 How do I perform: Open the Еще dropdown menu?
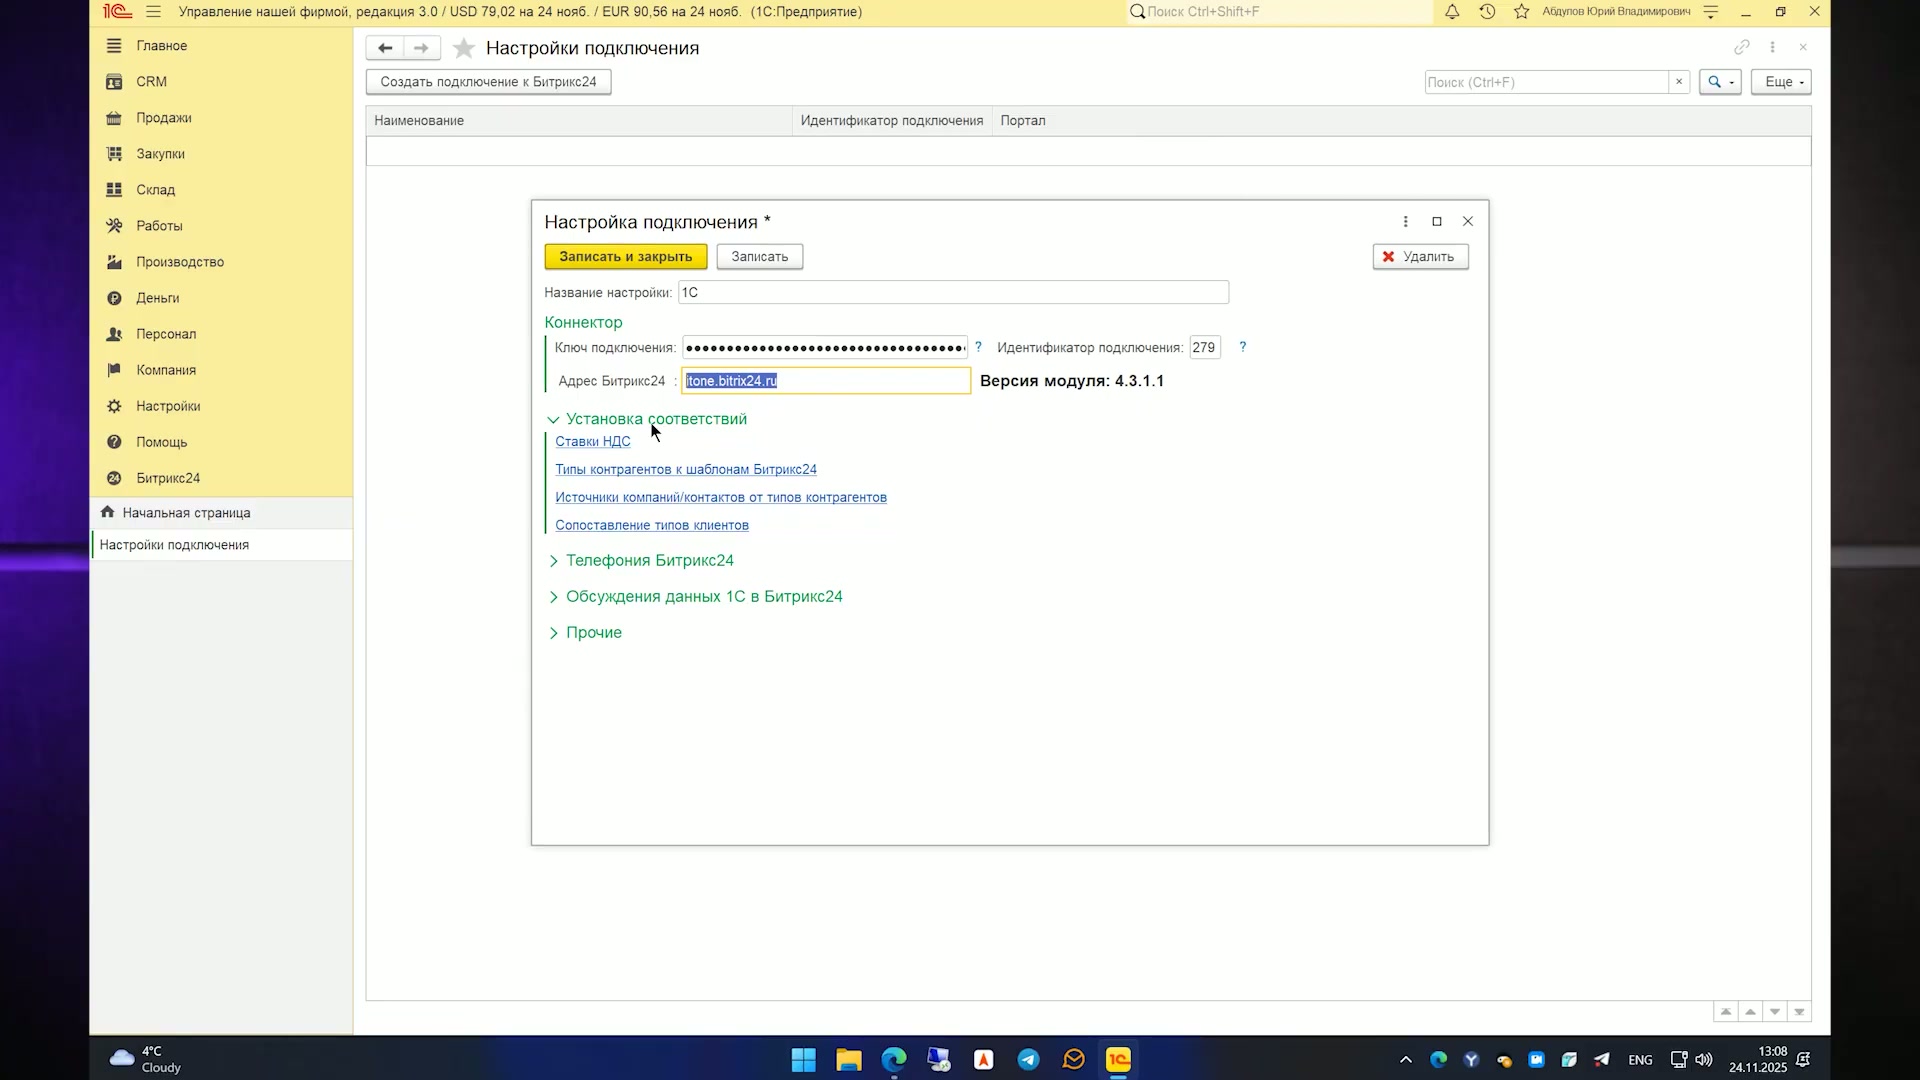click(1781, 82)
